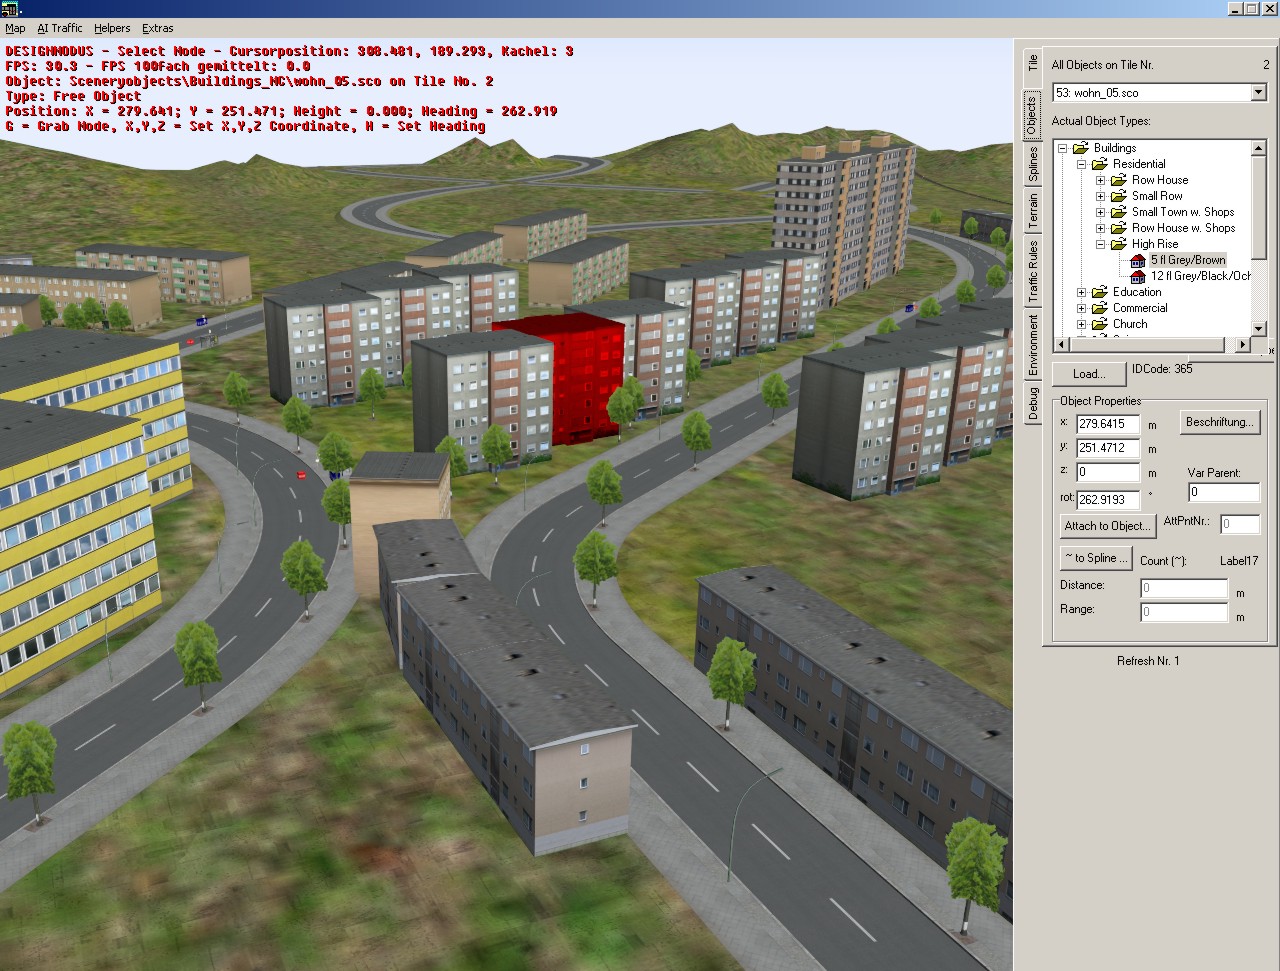Switch to the Traffic Rules tab

tap(1032, 272)
